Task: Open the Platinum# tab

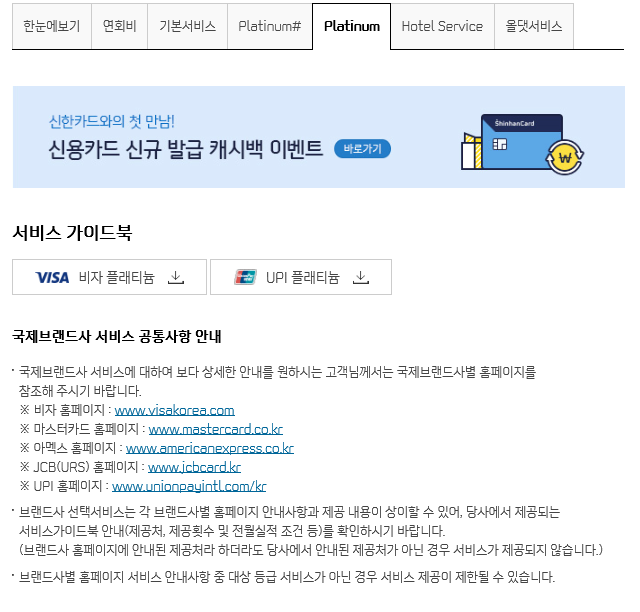Action: [x=270, y=26]
